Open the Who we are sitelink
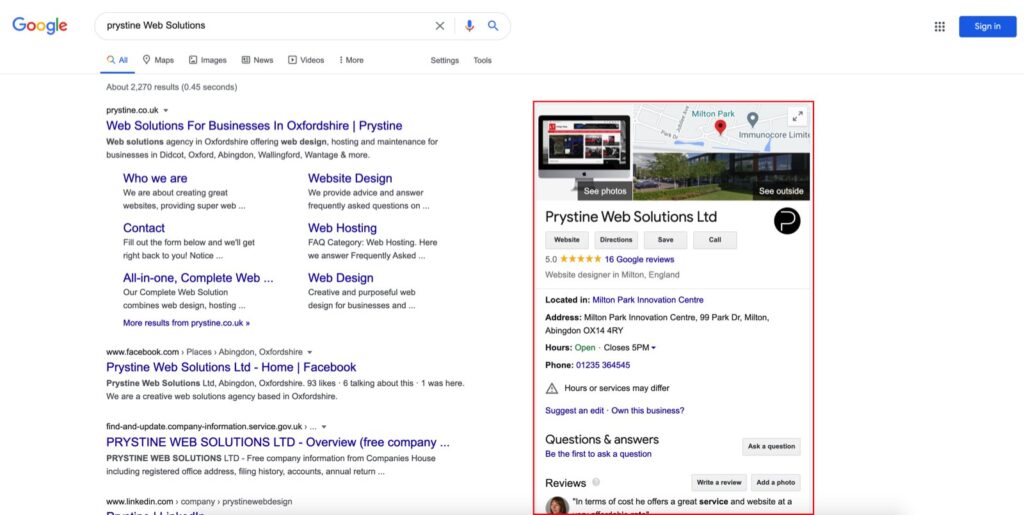 click(155, 178)
